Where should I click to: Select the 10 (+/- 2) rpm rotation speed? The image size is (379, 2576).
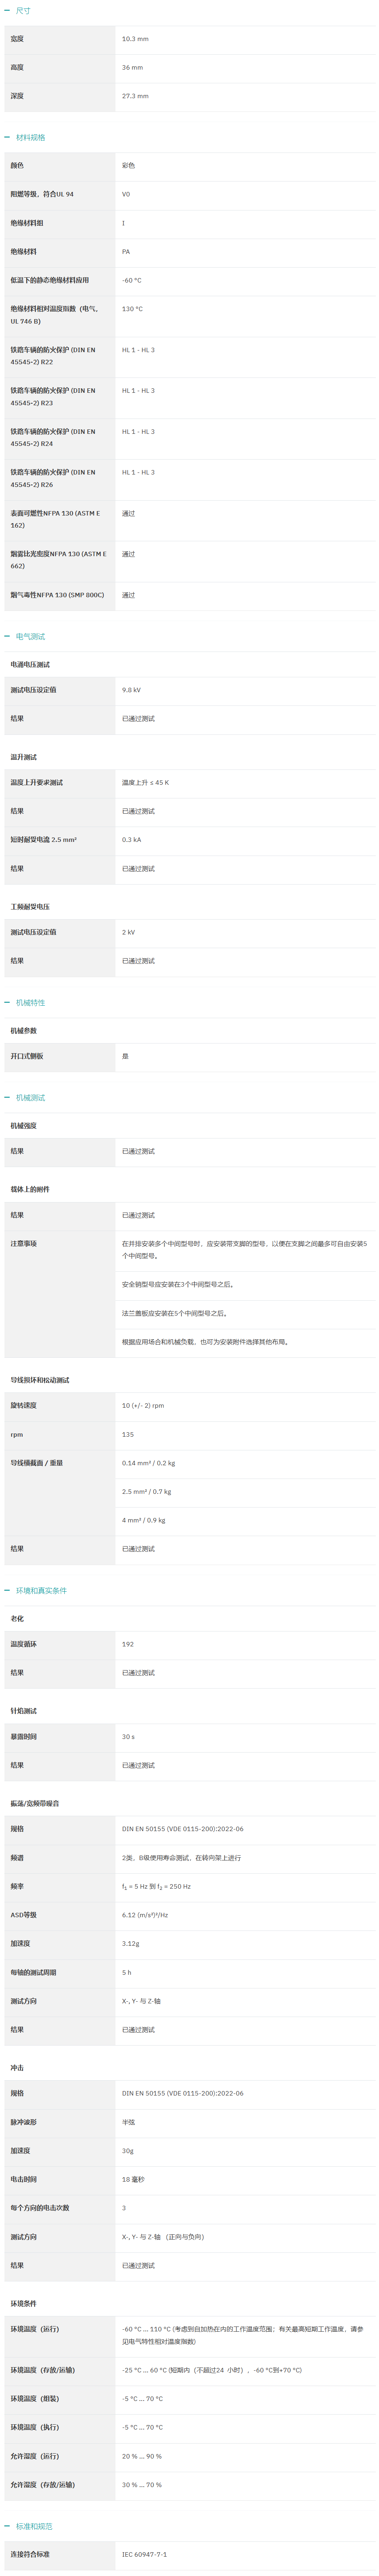click(x=143, y=1406)
